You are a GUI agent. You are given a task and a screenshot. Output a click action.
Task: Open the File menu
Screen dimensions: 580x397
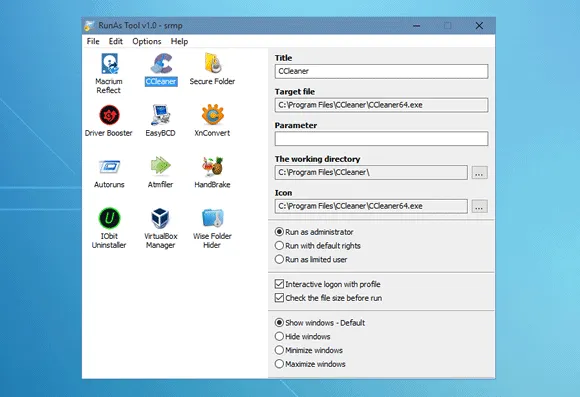point(93,41)
